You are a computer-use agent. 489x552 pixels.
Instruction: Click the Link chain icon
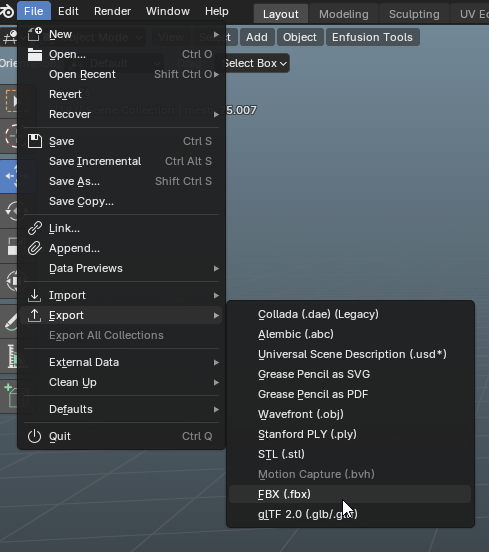pyautogui.click(x=35, y=228)
